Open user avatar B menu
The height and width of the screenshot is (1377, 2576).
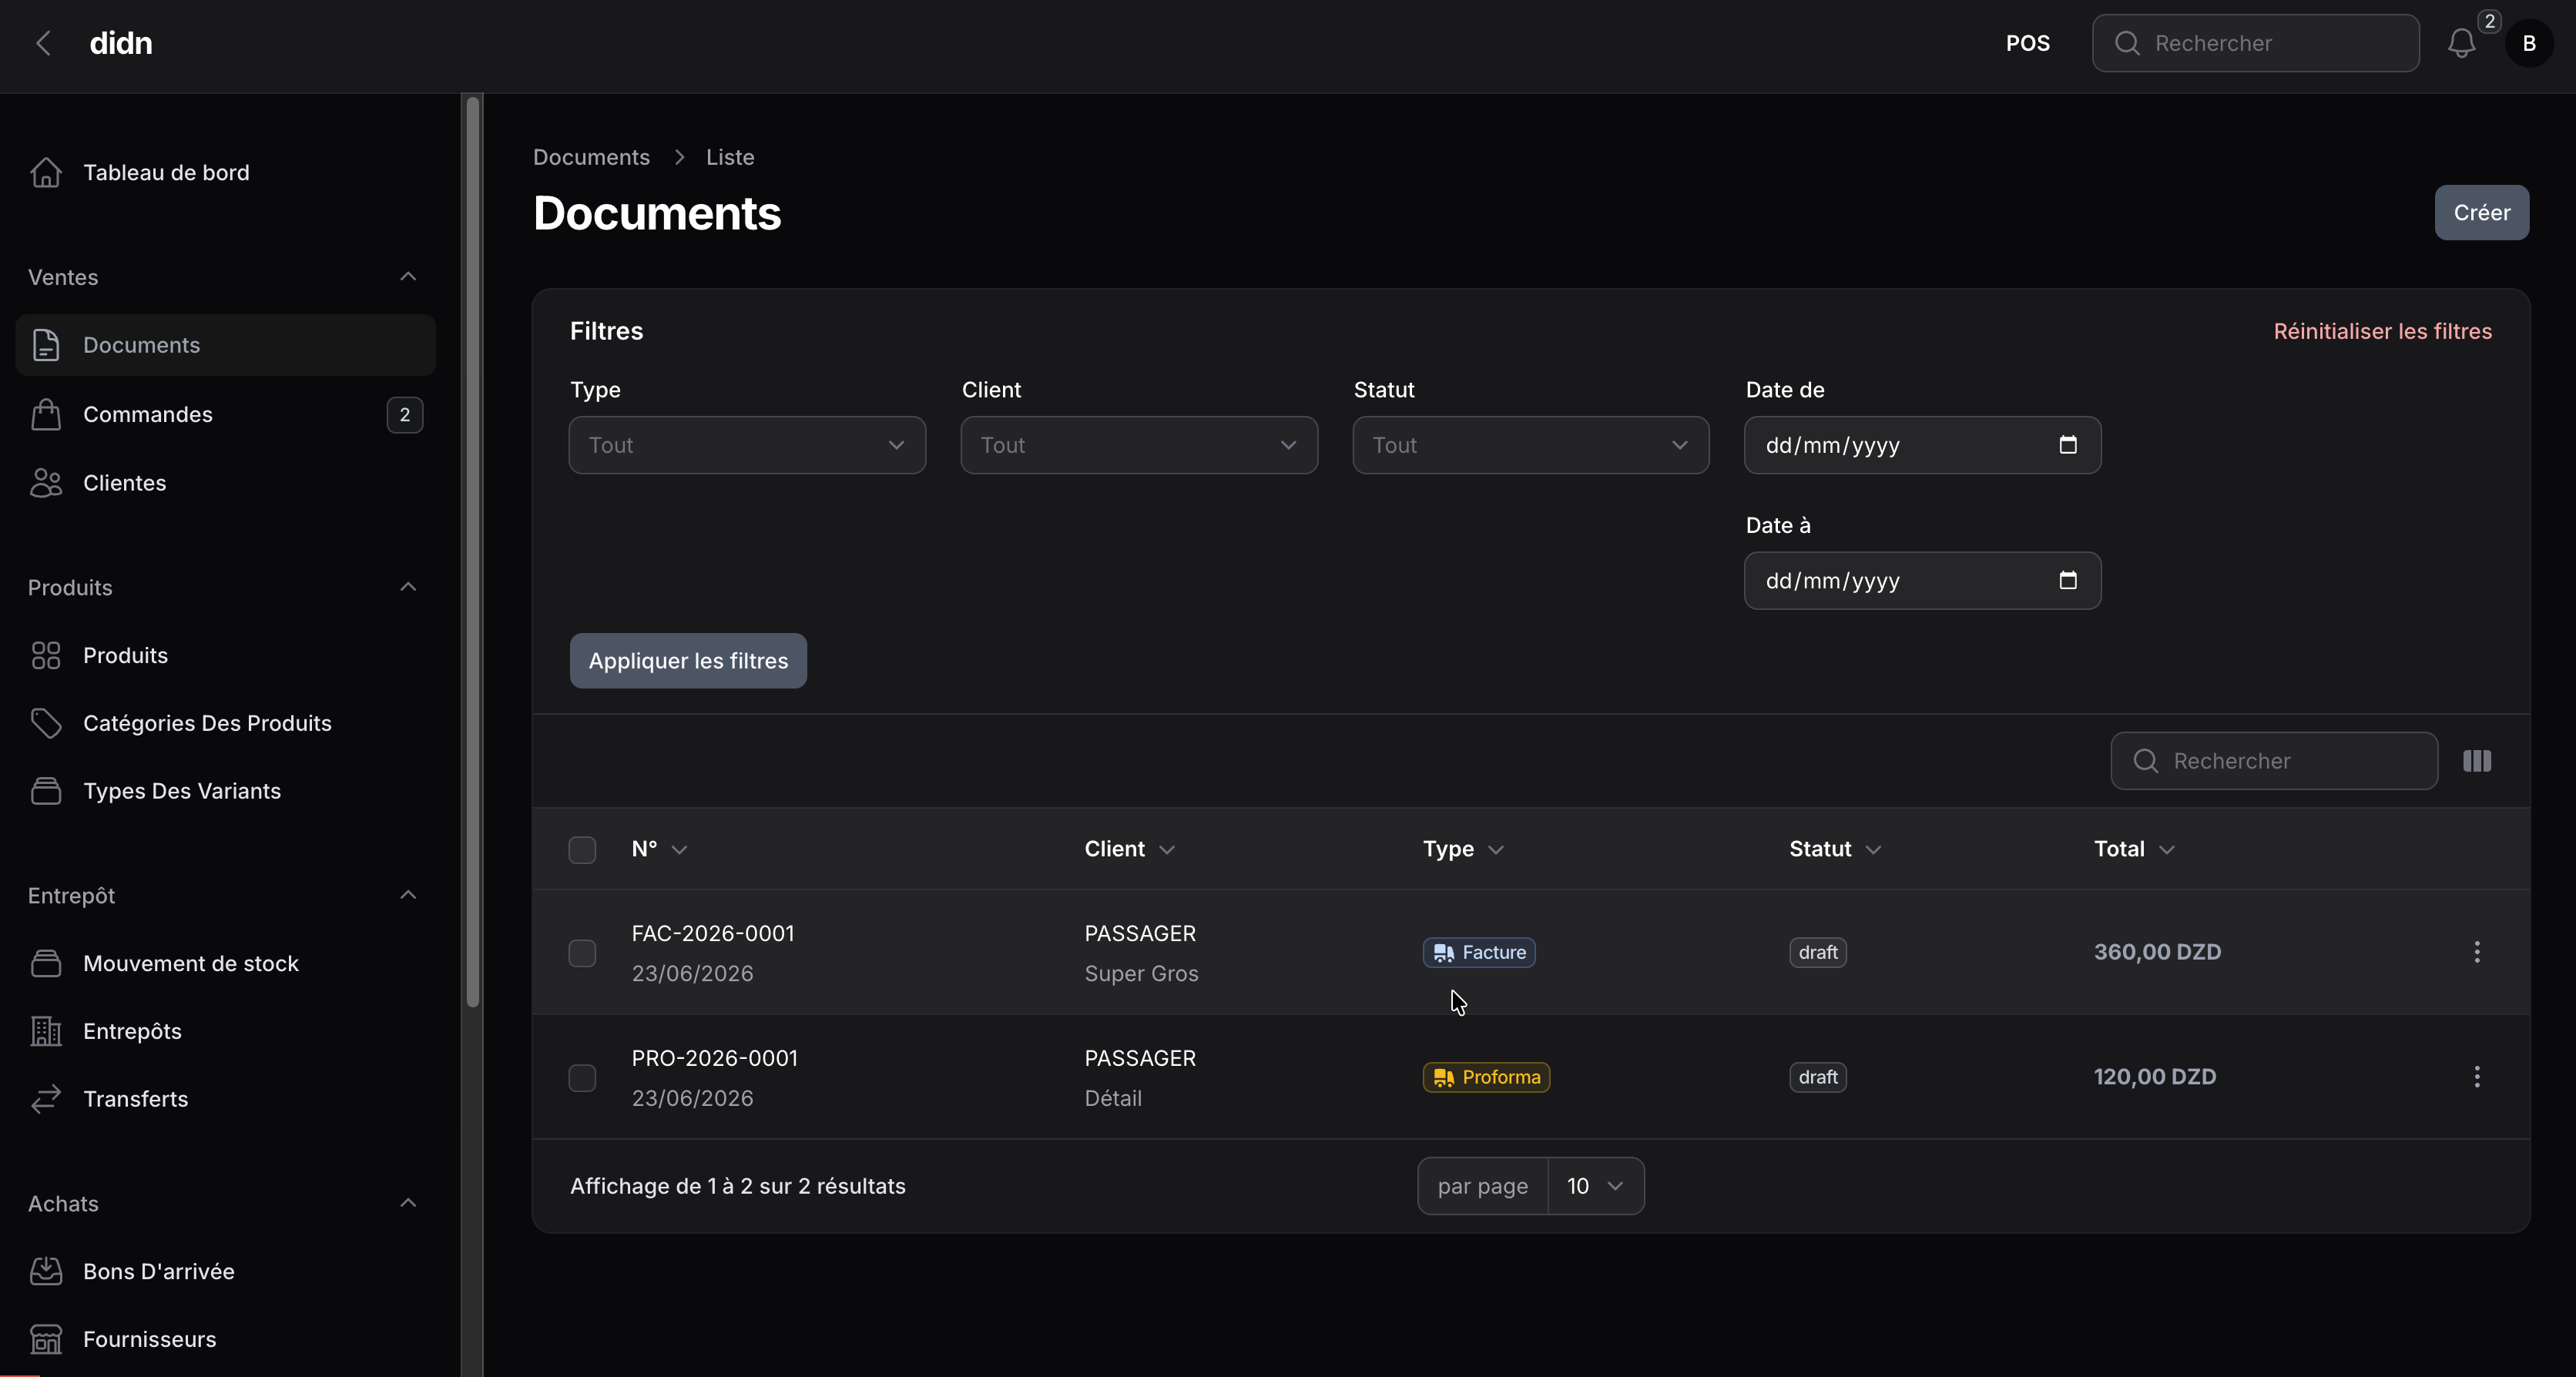point(2529,43)
